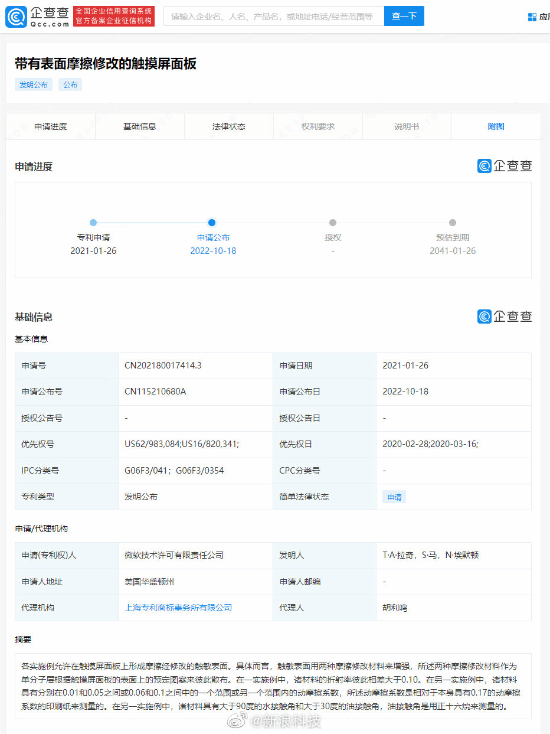Switch to the 基础信息 tab
This screenshot has width=550, height=734.
(139, 126)
